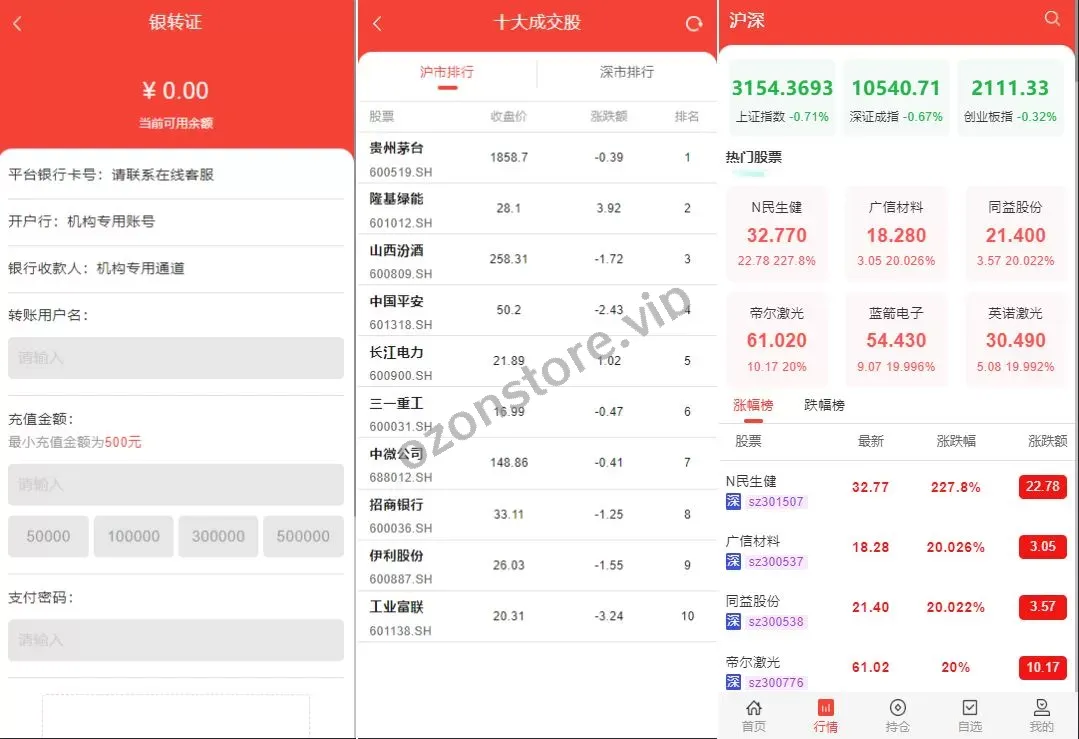Choose the 50000 preset amount
Viewport: 1079px width, 739px height.
pos(48,536)
